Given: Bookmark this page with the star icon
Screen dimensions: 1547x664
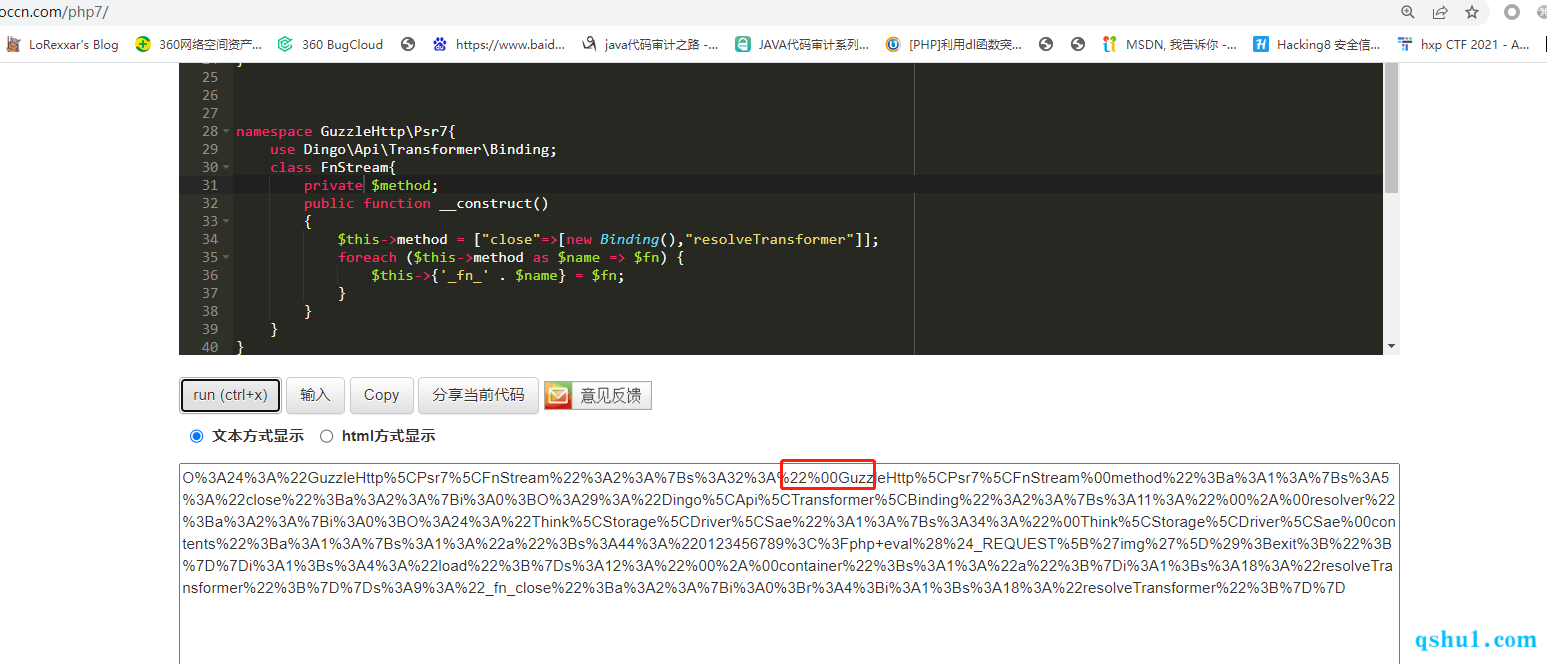Looking at the screenshot, I should [1472, 12].
